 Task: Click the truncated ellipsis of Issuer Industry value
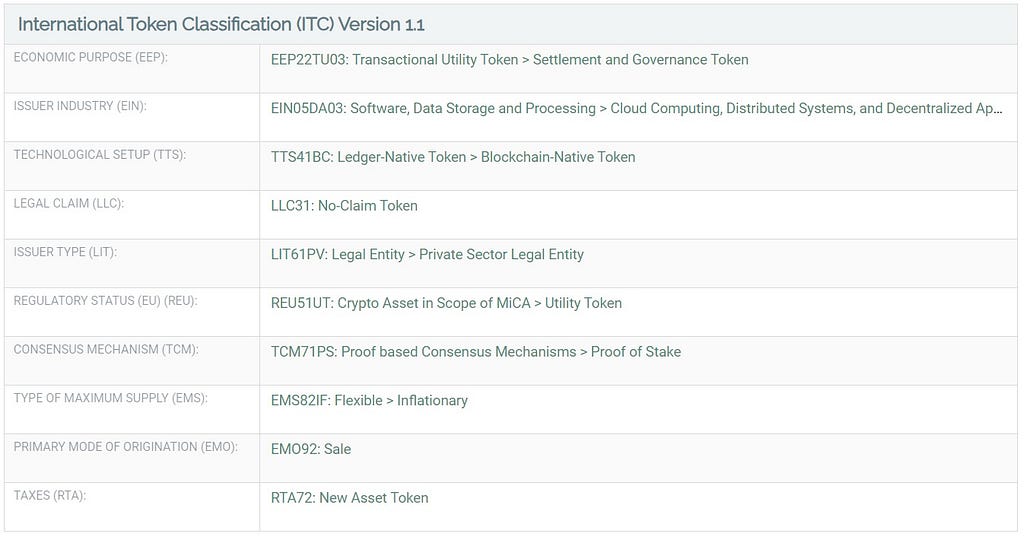tap(997, 110)
